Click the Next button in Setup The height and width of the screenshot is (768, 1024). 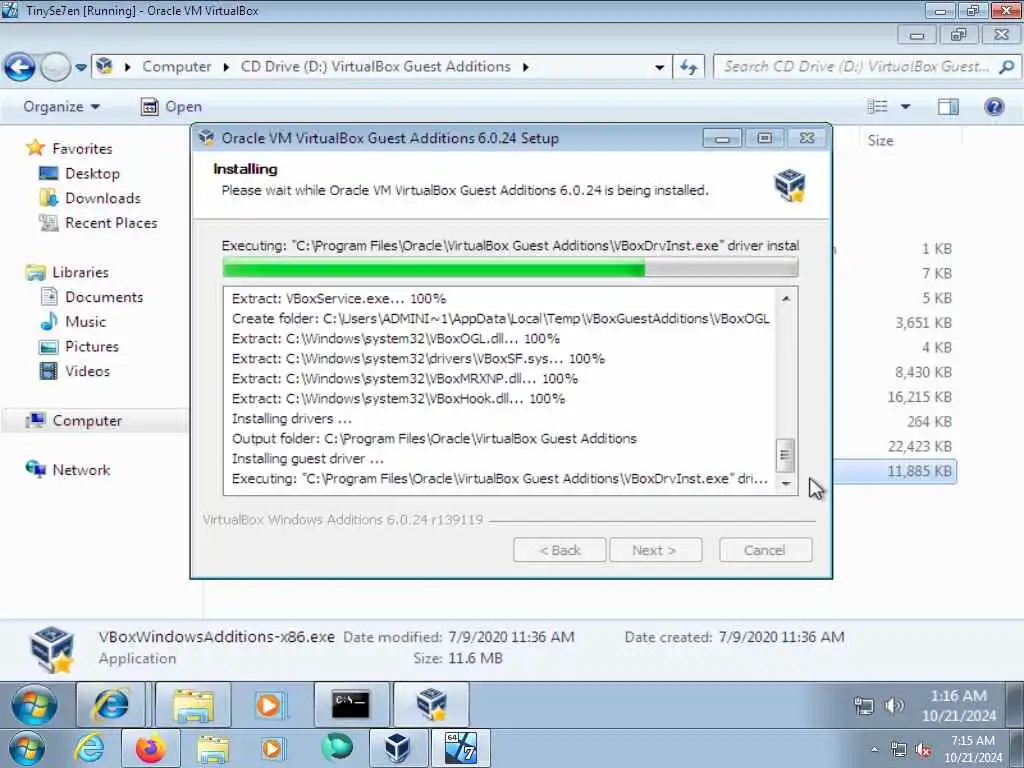[x=655, y=550]
